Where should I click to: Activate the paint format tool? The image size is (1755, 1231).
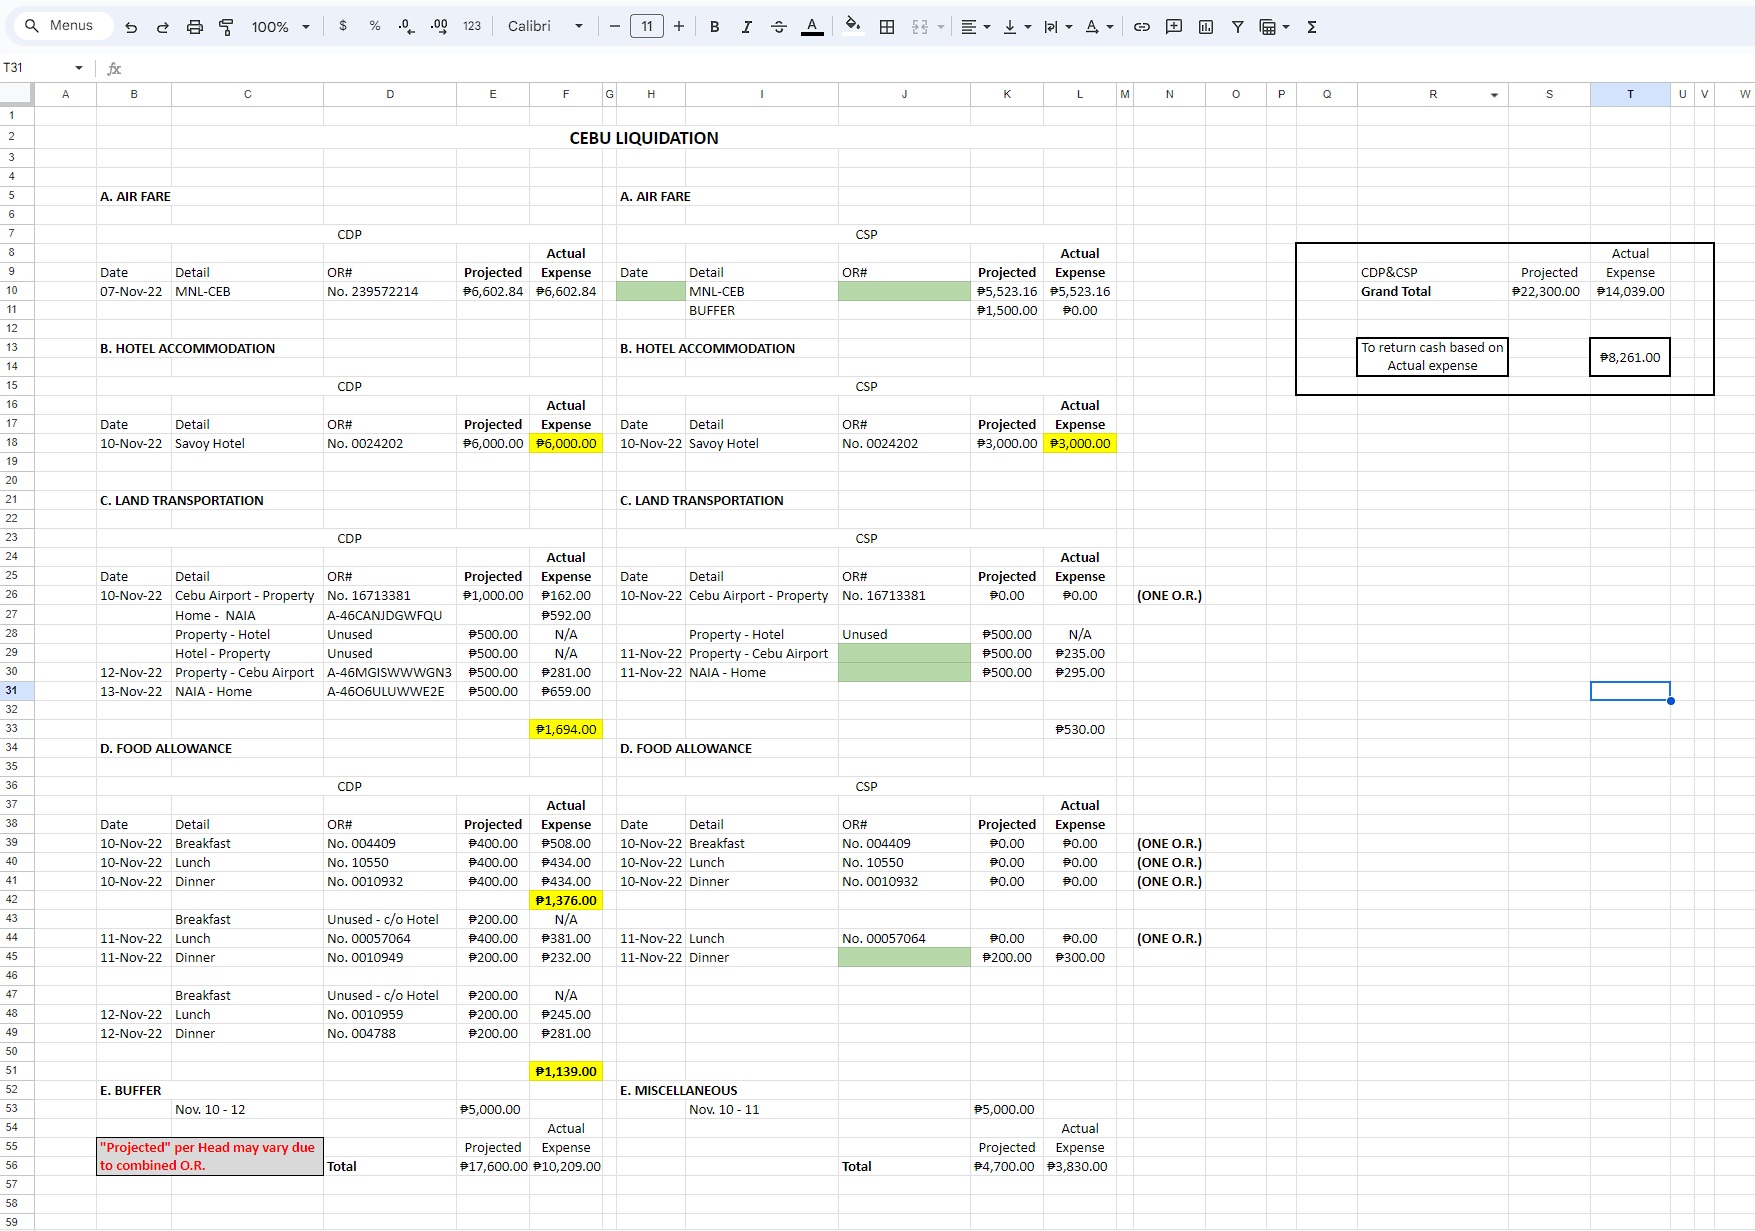(226, 27)
